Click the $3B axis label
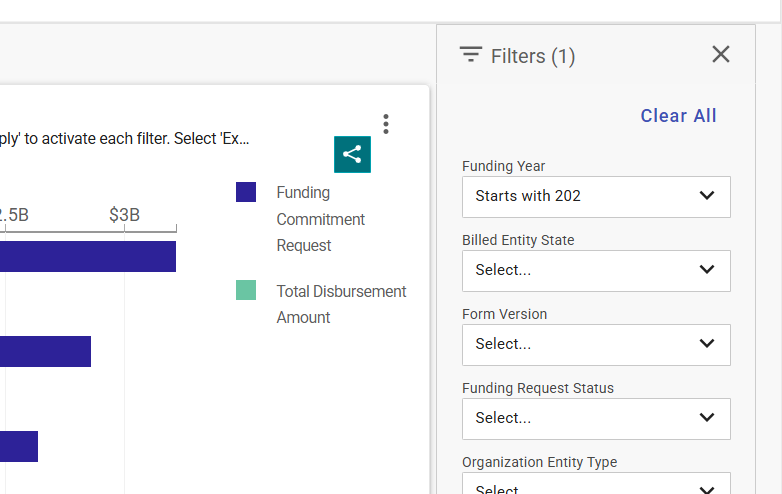The image size is (782, 494). [124, 215]
